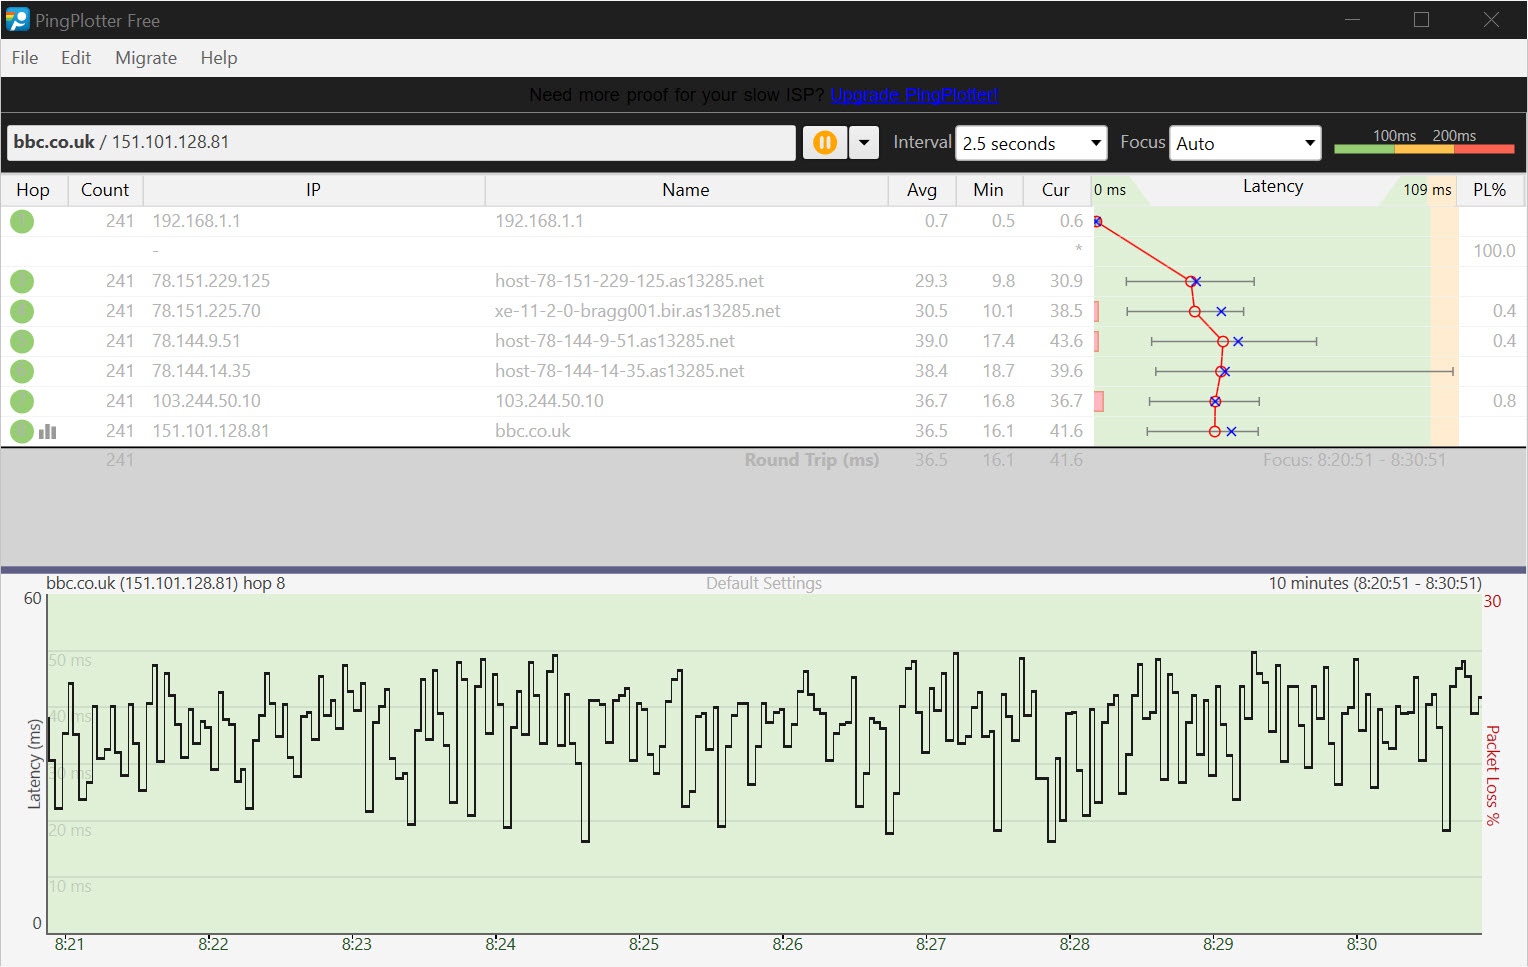Click the green hop circle for 78.144.14.35
The height and width of the screenshot is (967, 1528).
click(22, 371)
